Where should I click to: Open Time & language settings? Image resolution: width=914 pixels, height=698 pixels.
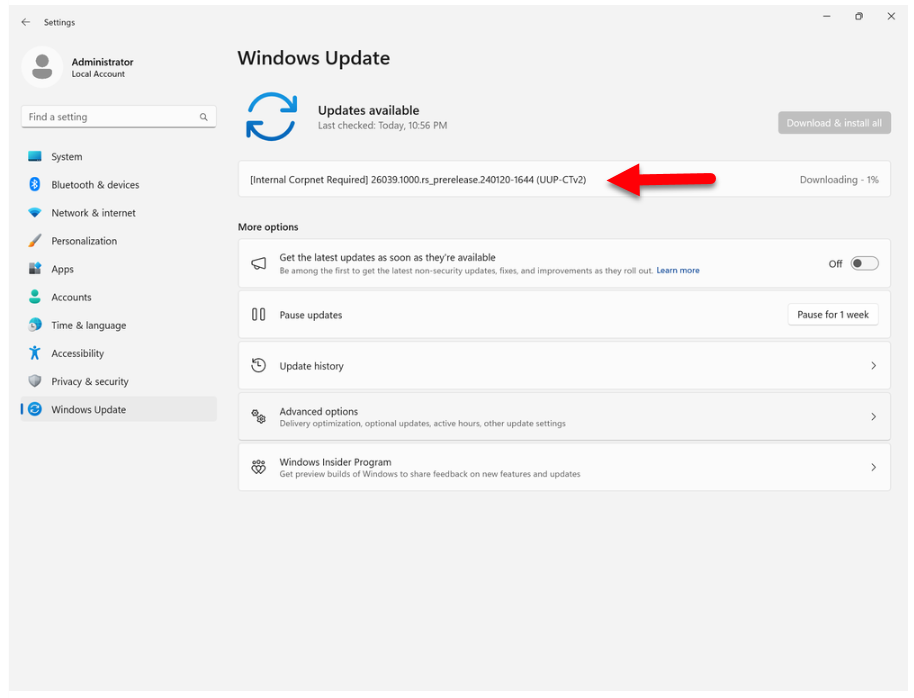[119, 325]
